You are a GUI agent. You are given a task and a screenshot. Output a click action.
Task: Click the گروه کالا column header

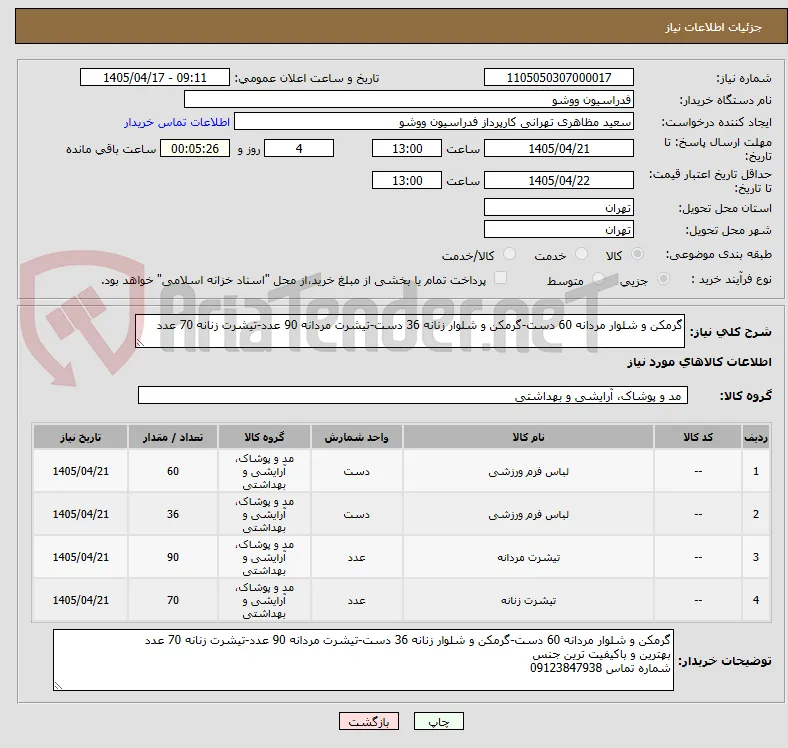click(x=264, y=437)
